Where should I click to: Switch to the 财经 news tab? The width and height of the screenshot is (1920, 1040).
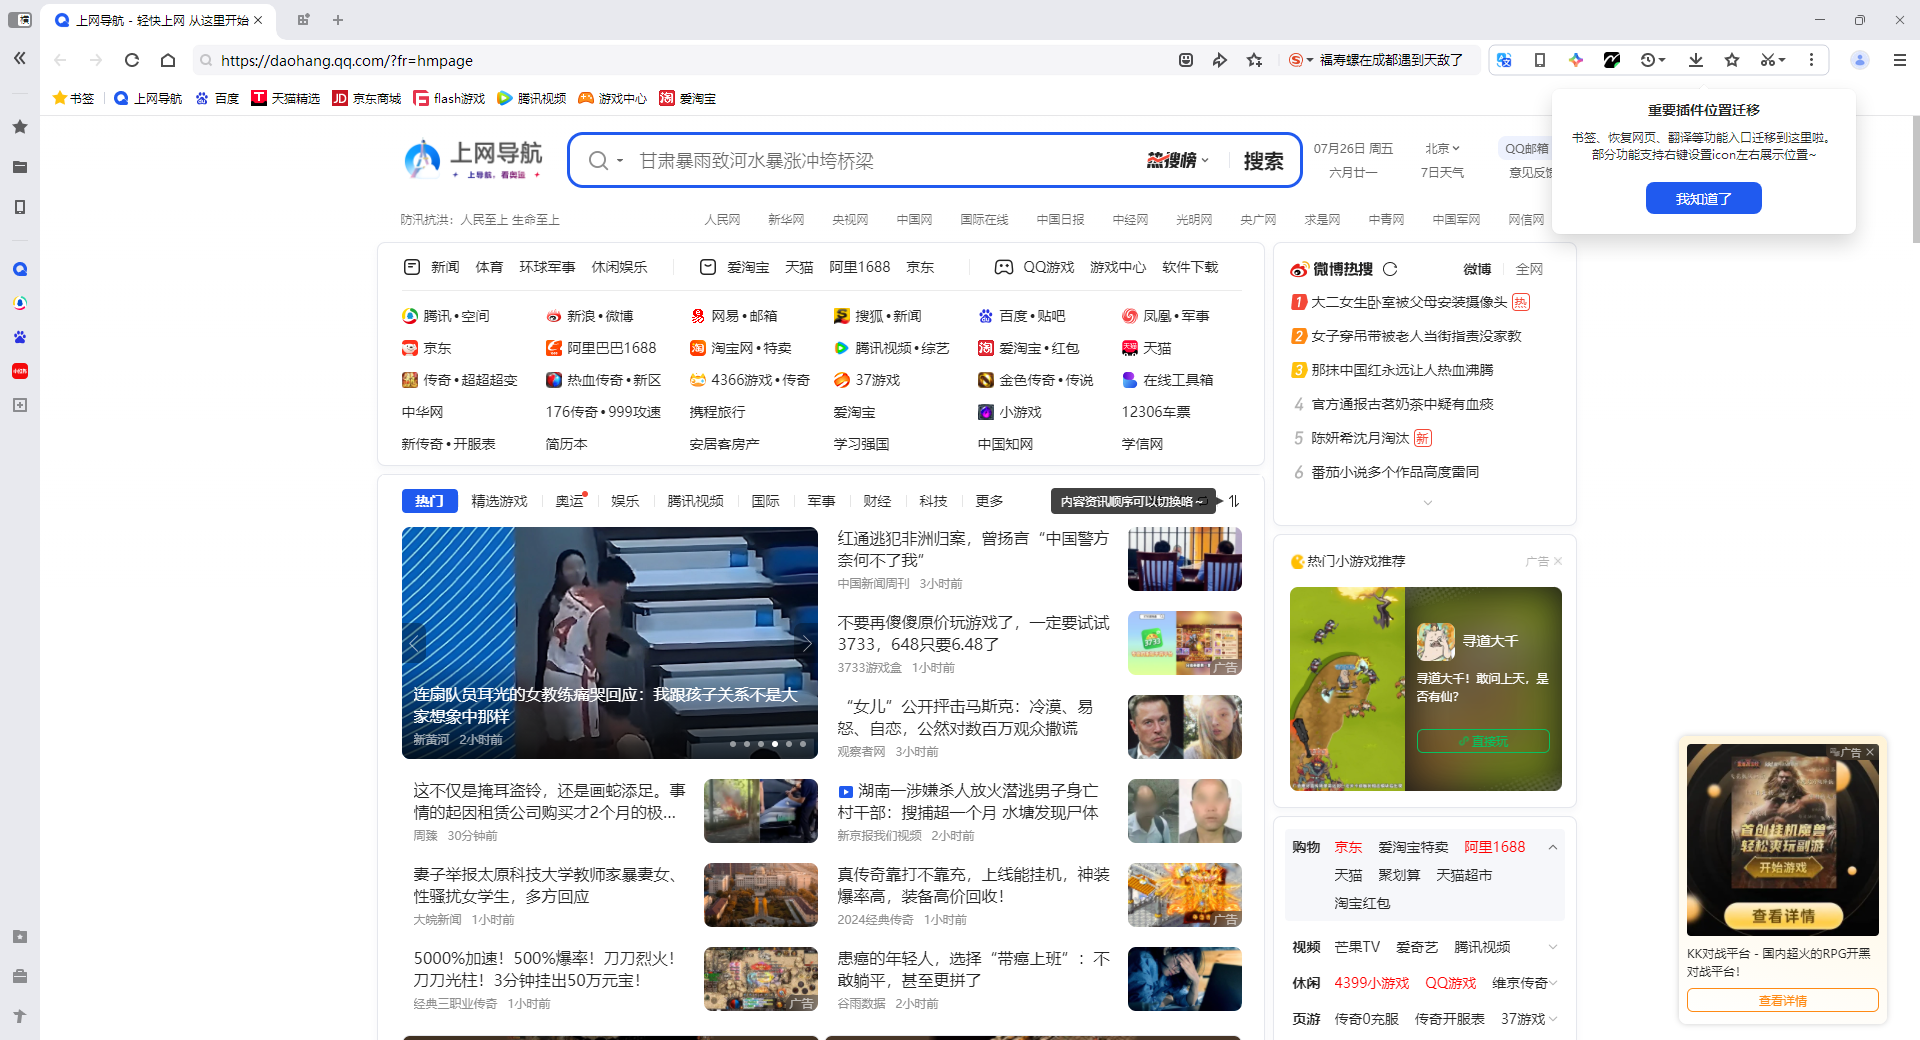(x=877, y=501)
